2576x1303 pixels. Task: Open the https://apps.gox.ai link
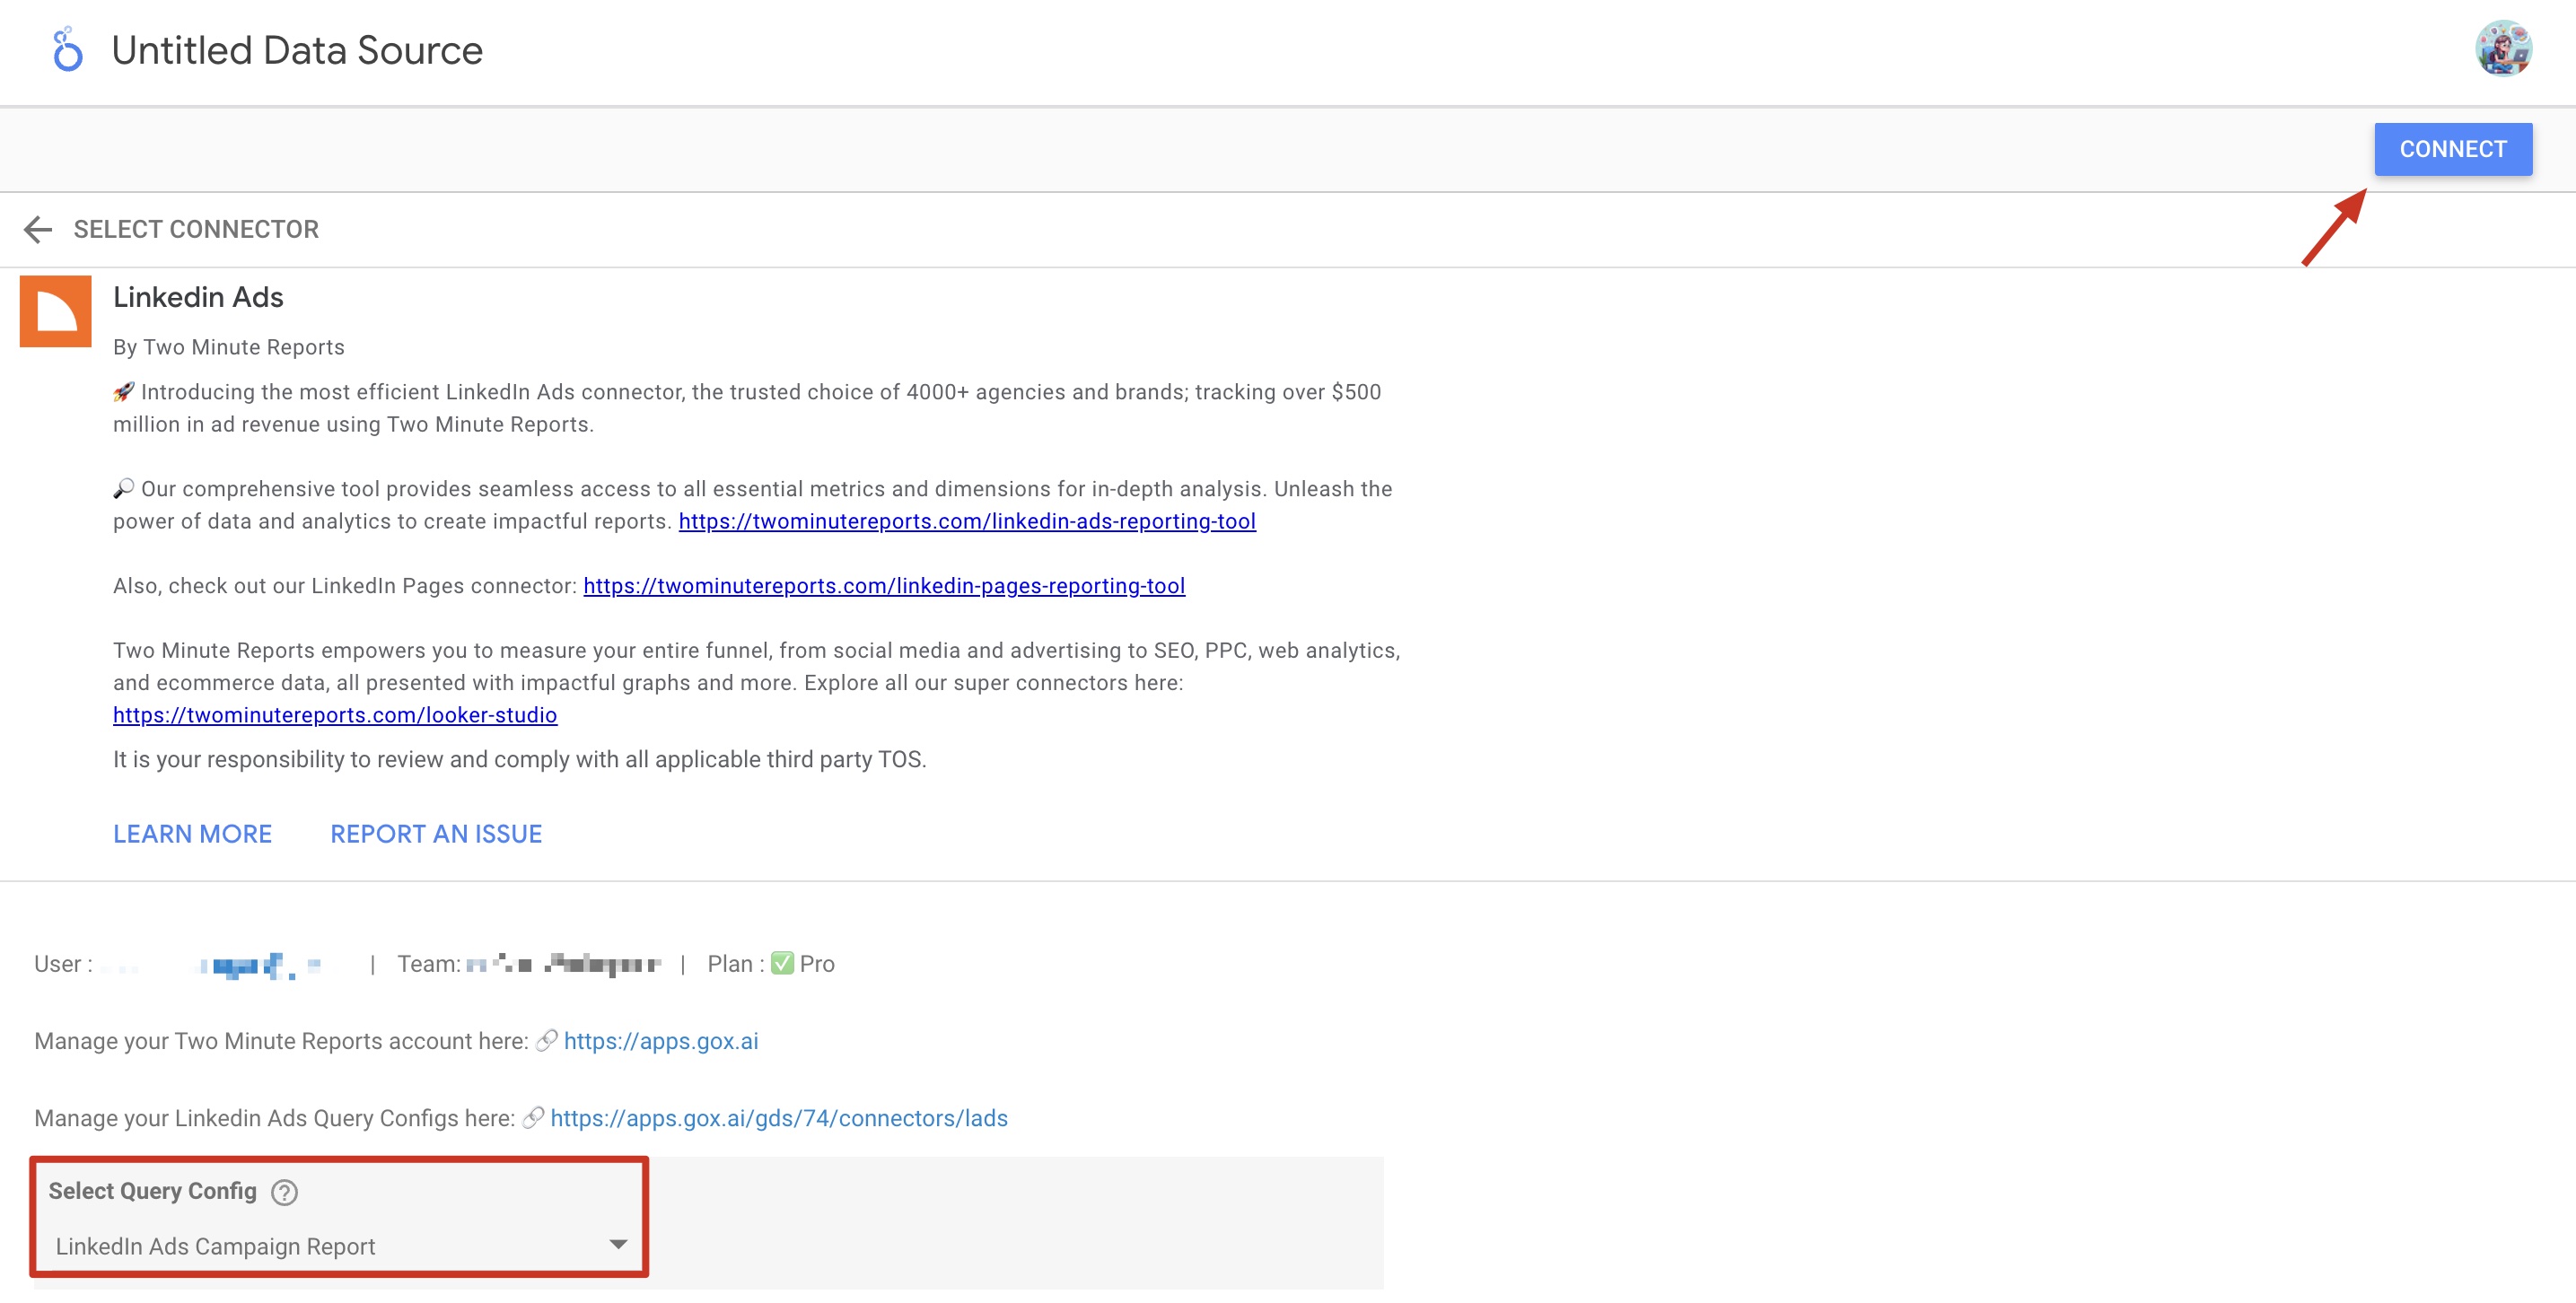tap(661, 1041)
